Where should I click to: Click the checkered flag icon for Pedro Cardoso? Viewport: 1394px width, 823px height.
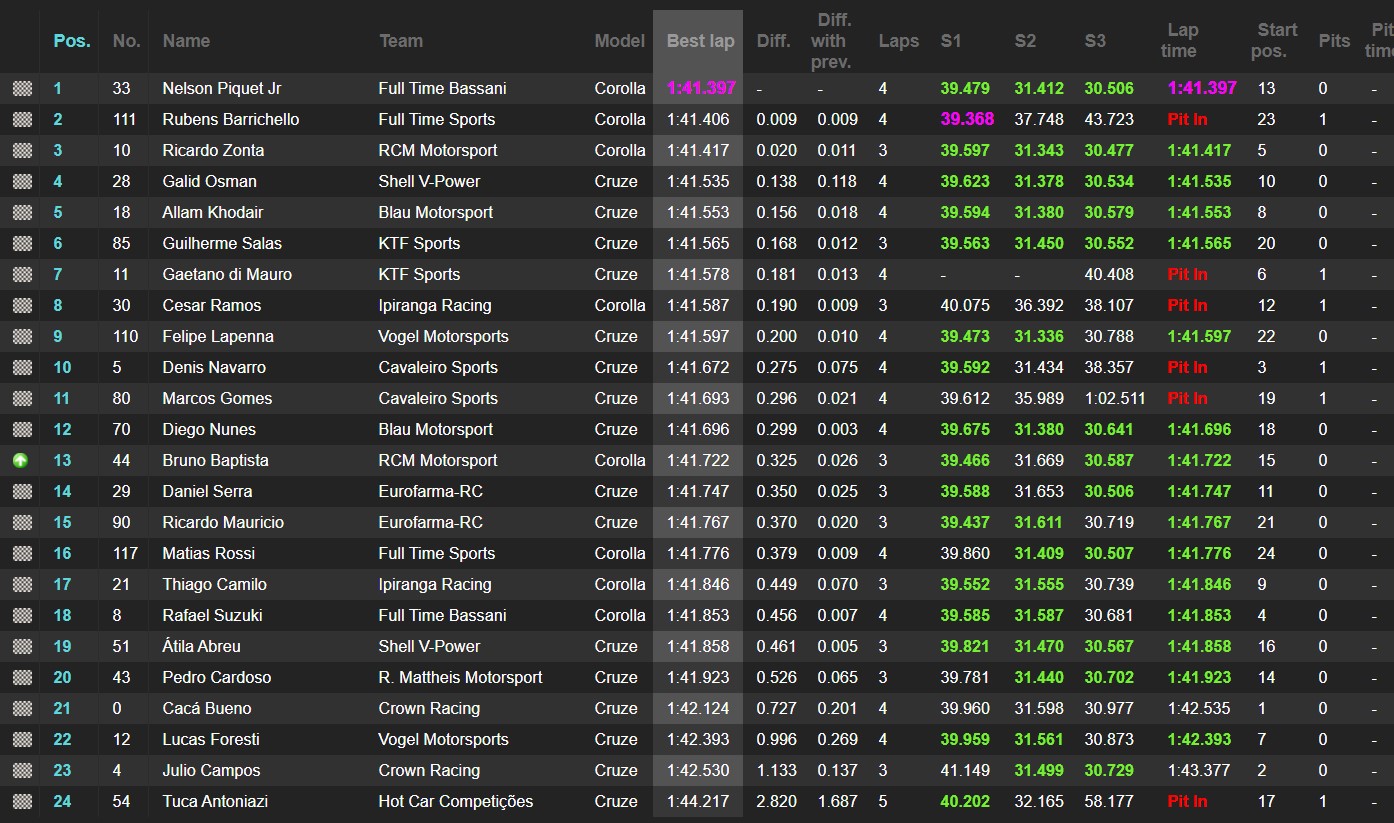click(x=21, y=678)
